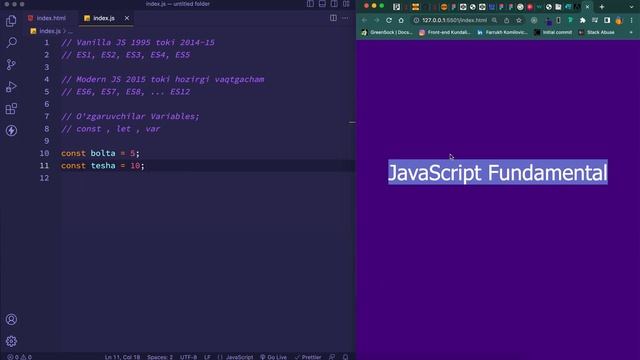Viewport: 640px width, 360px height.
Task: Open the errors and warnings count in status bar
Action: tap(19, 357)
